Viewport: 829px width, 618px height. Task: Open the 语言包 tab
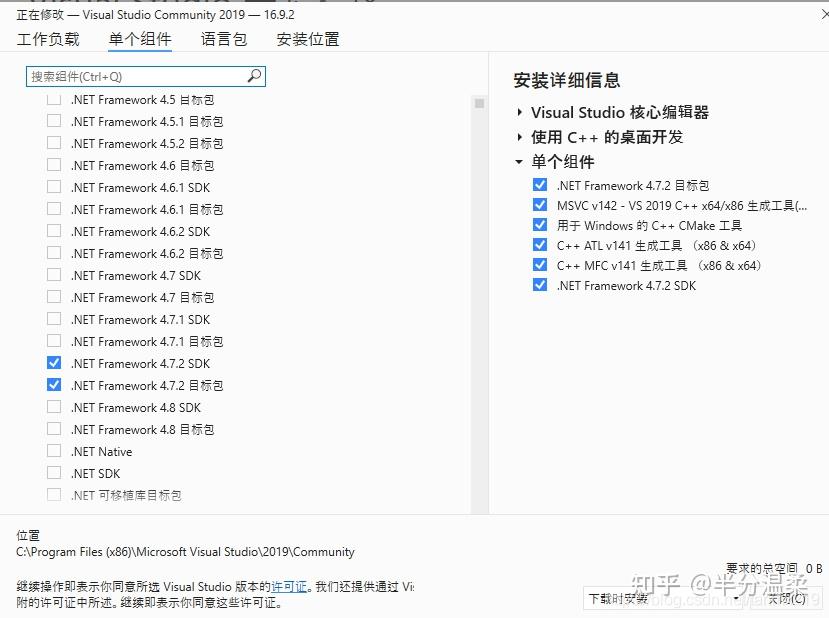[222, 39]
